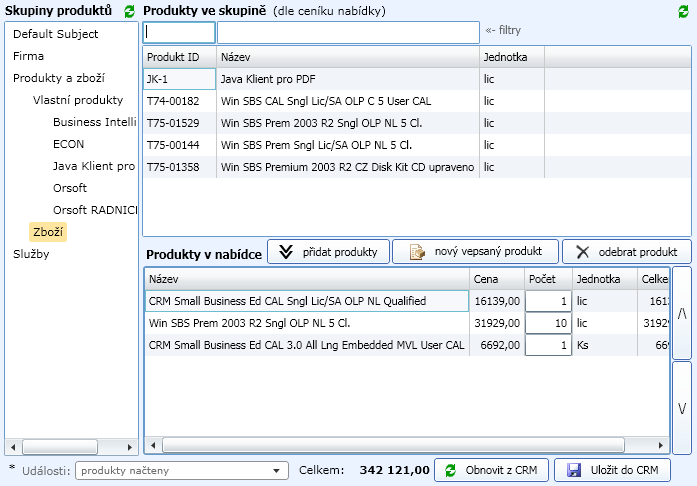Screen dimensions: 697x486
Task: Move selected product down with V button
Action: (x=682, y=408)
